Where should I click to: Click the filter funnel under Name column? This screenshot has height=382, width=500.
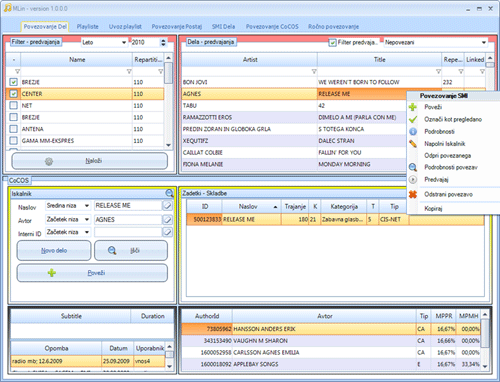click(x=129, y=71)
